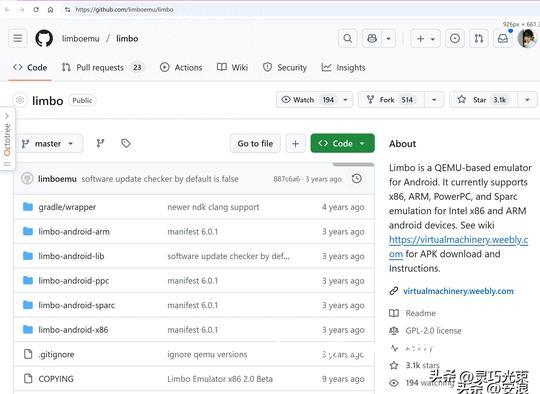
Task: Open the hamburger navigation menu
Action: pos(18,38)
